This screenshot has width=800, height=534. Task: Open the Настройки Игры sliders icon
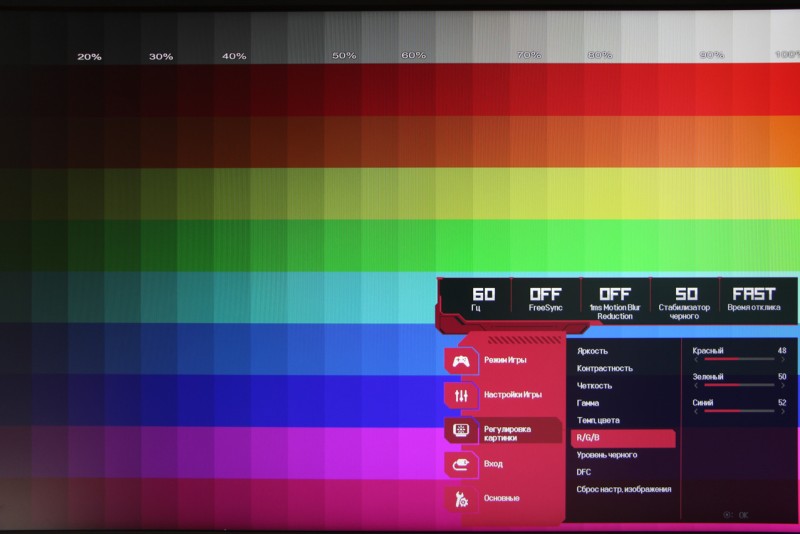click(x=461, y=395)
